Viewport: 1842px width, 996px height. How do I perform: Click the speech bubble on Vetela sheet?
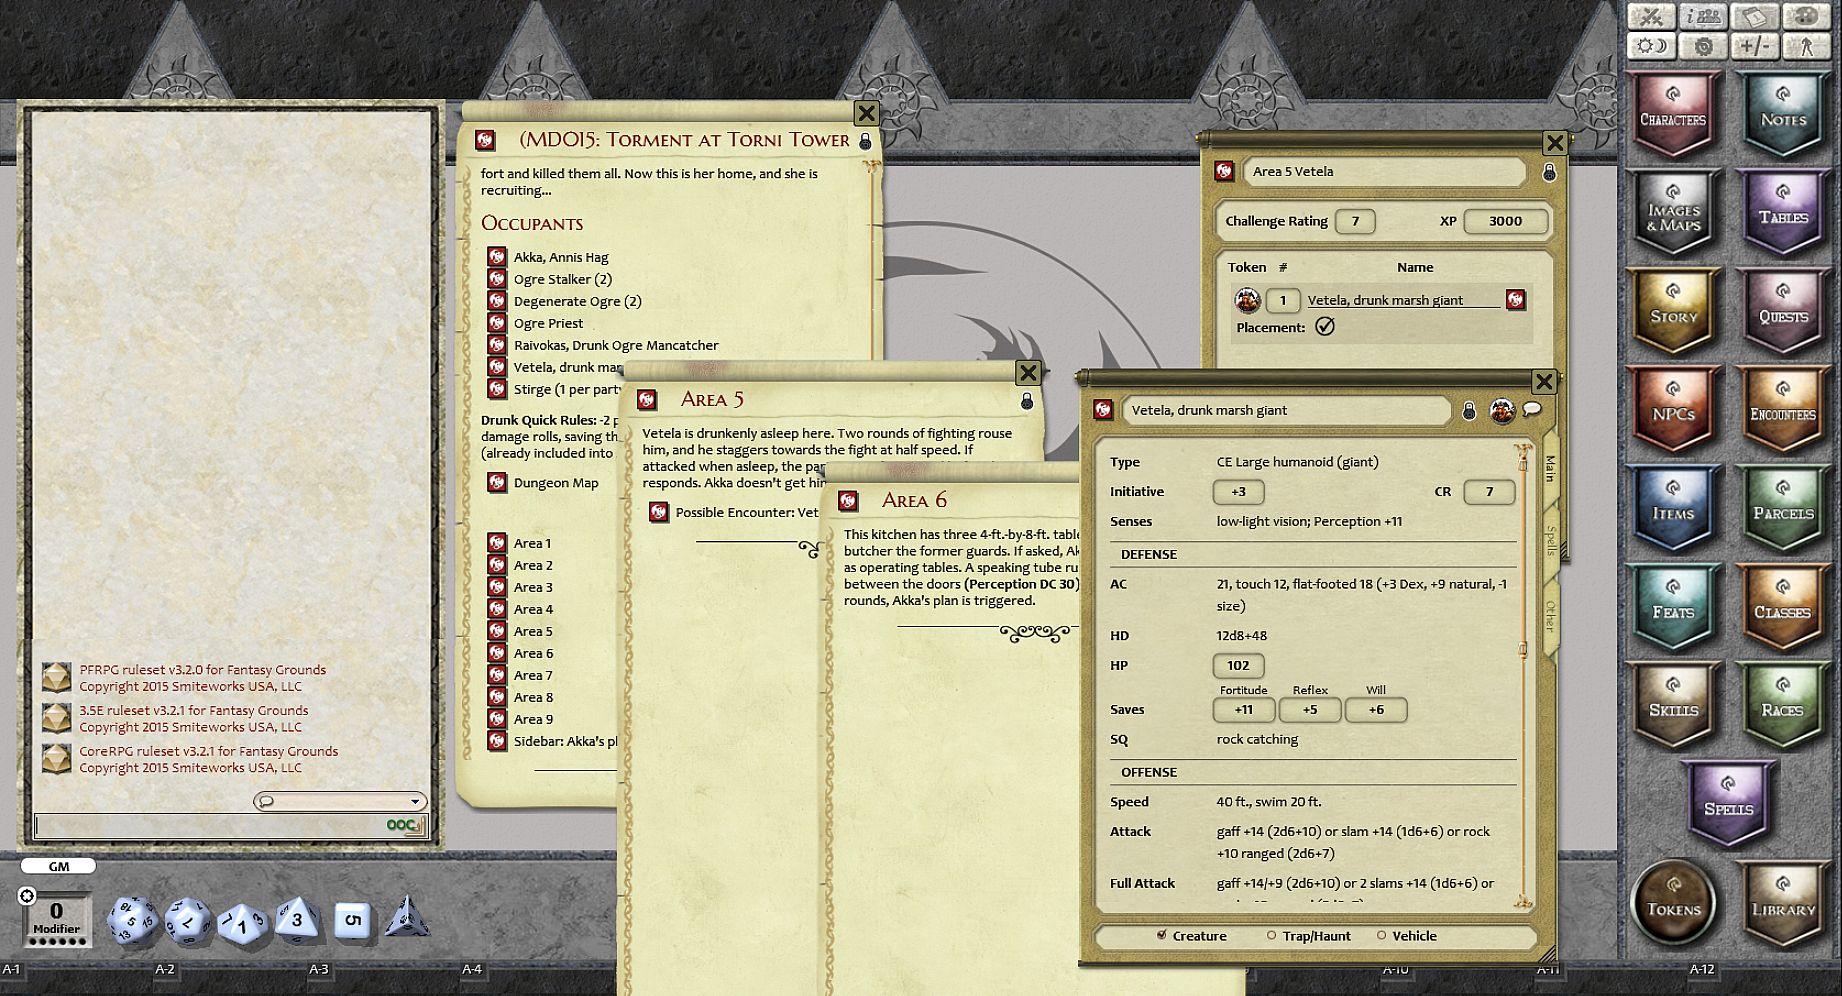pos(1532,410)
